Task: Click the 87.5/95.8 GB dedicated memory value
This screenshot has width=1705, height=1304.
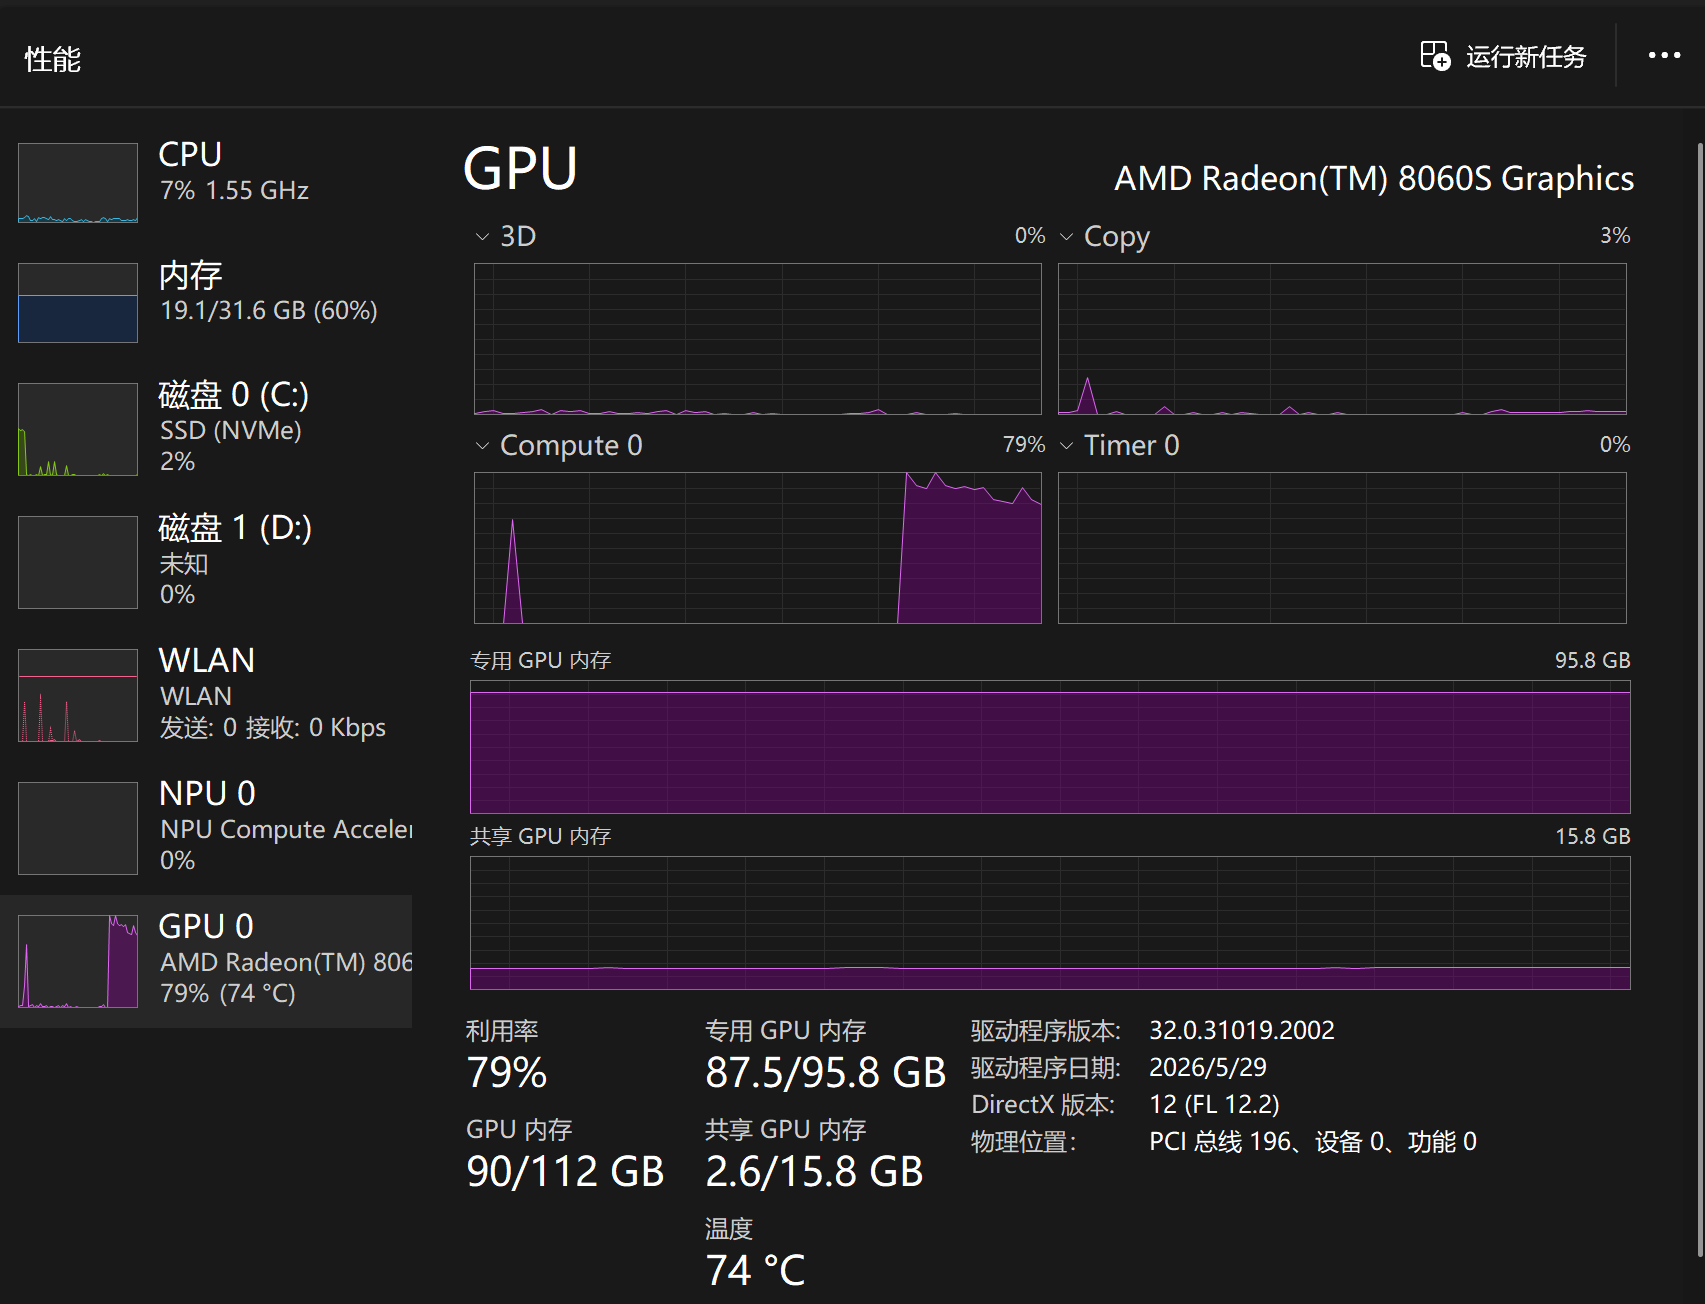Action: (826, 1073)
